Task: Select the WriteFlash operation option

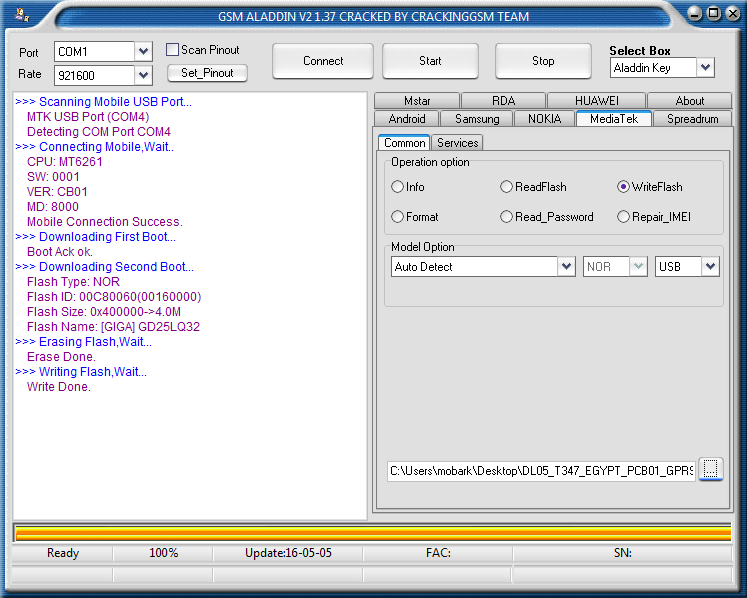Action: coord(623,186)
